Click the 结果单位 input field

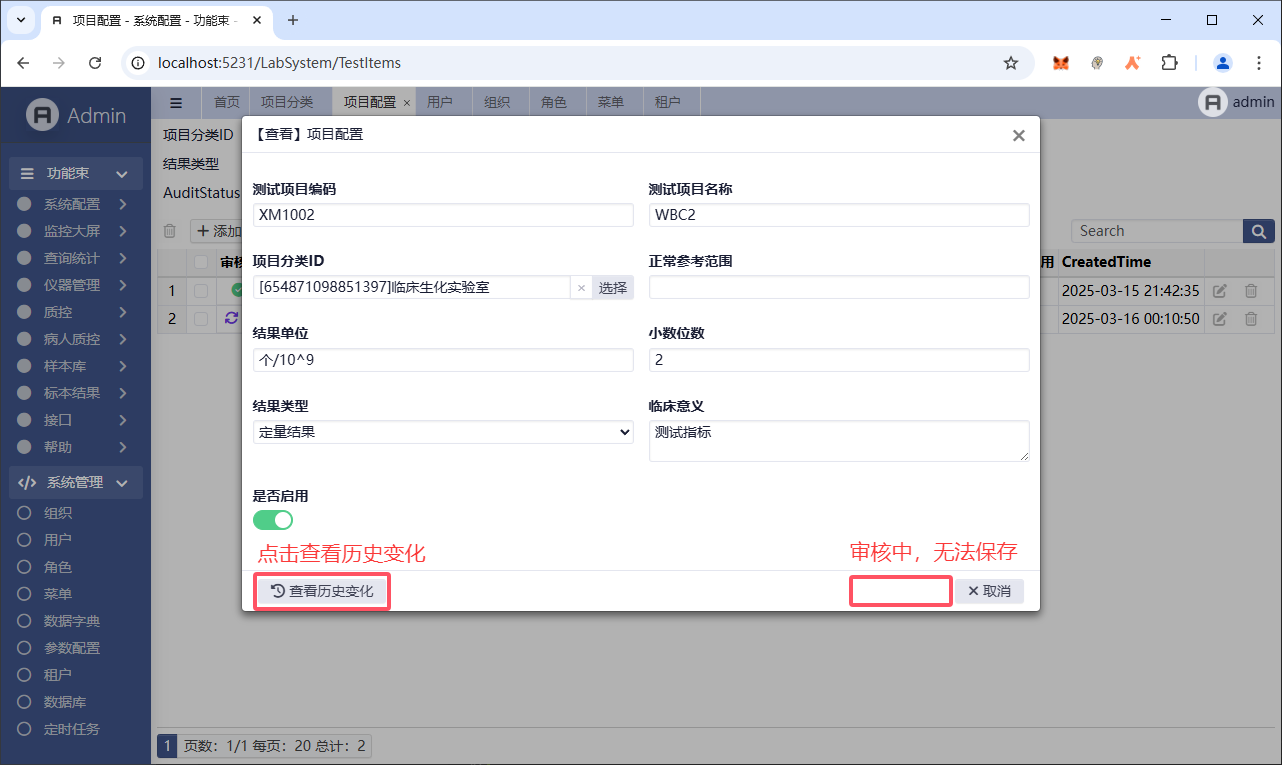point(443,360)
